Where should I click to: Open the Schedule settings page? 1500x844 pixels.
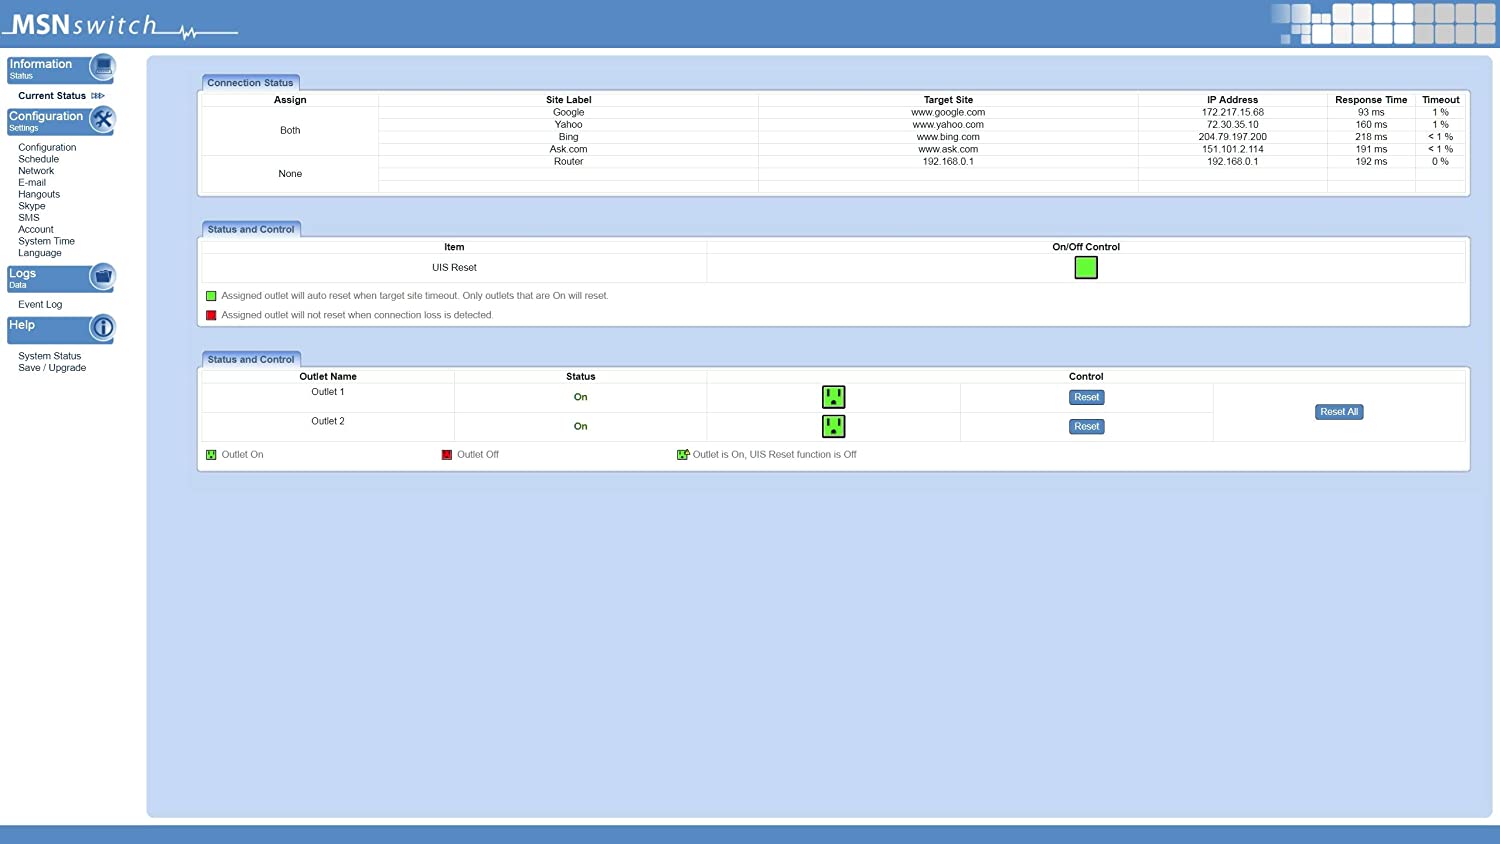click(x=38, y=159)
